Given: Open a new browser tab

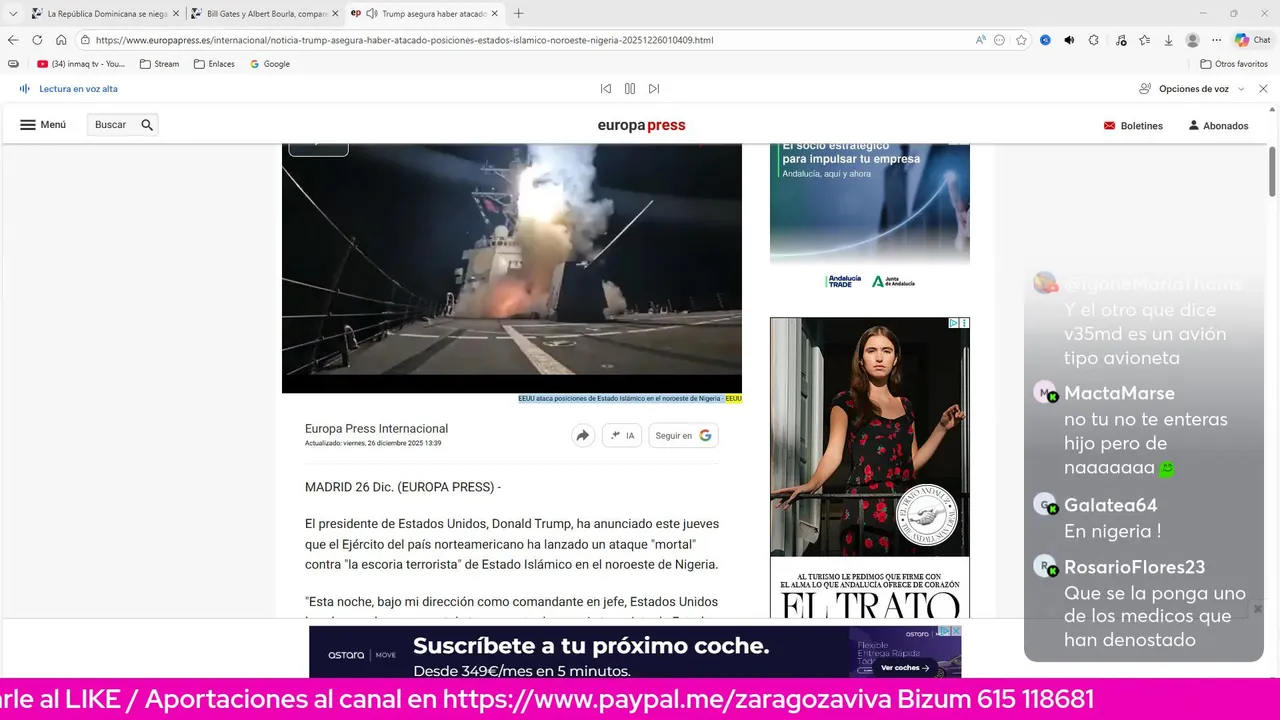Looking at the screenshot, I should click(x=518, y=14).
